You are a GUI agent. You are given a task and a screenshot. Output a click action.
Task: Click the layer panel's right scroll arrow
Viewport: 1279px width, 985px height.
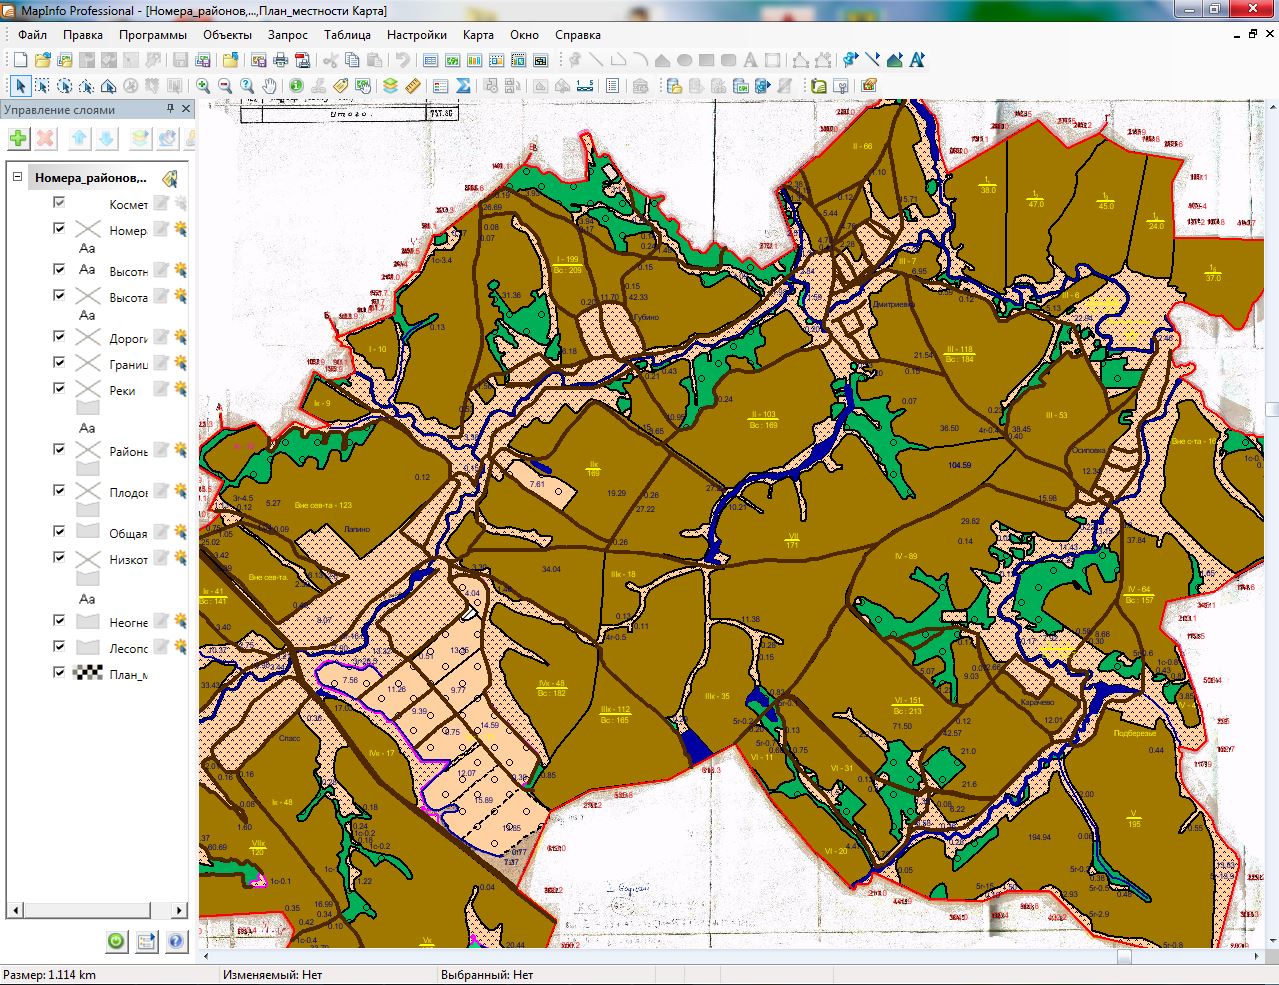(180, 910)
